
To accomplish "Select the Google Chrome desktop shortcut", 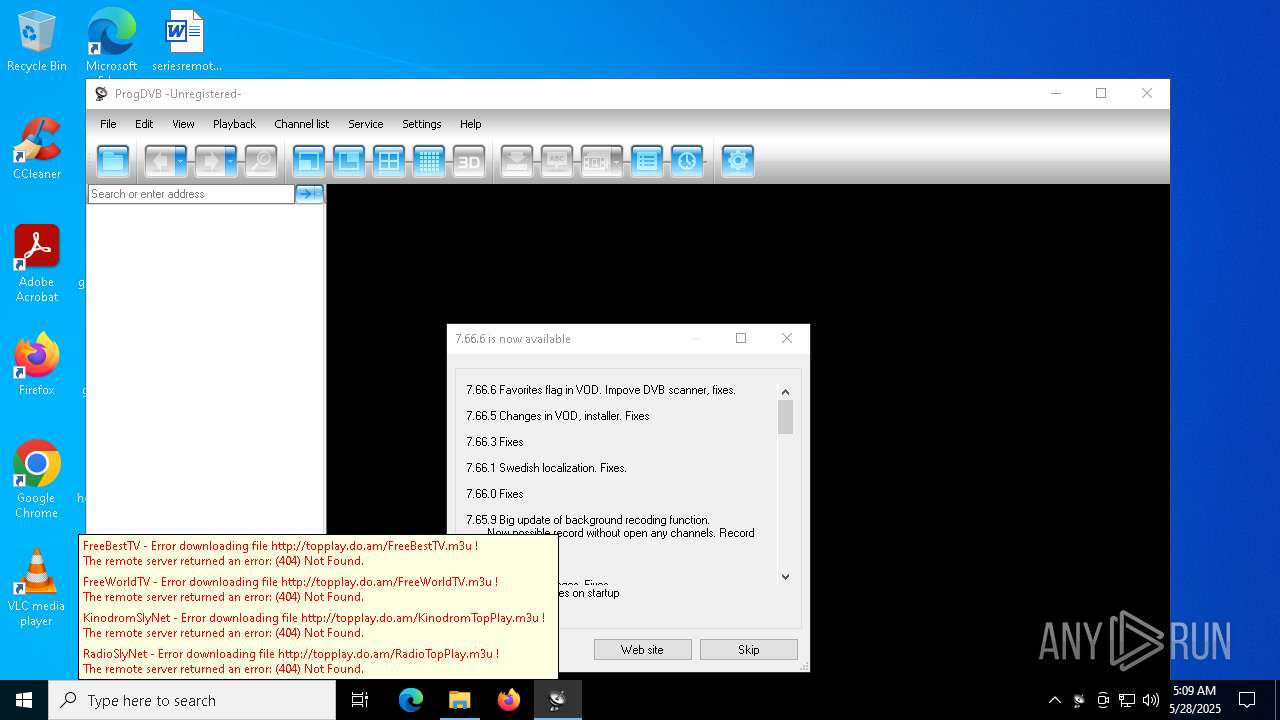I will tap(37, 480).
